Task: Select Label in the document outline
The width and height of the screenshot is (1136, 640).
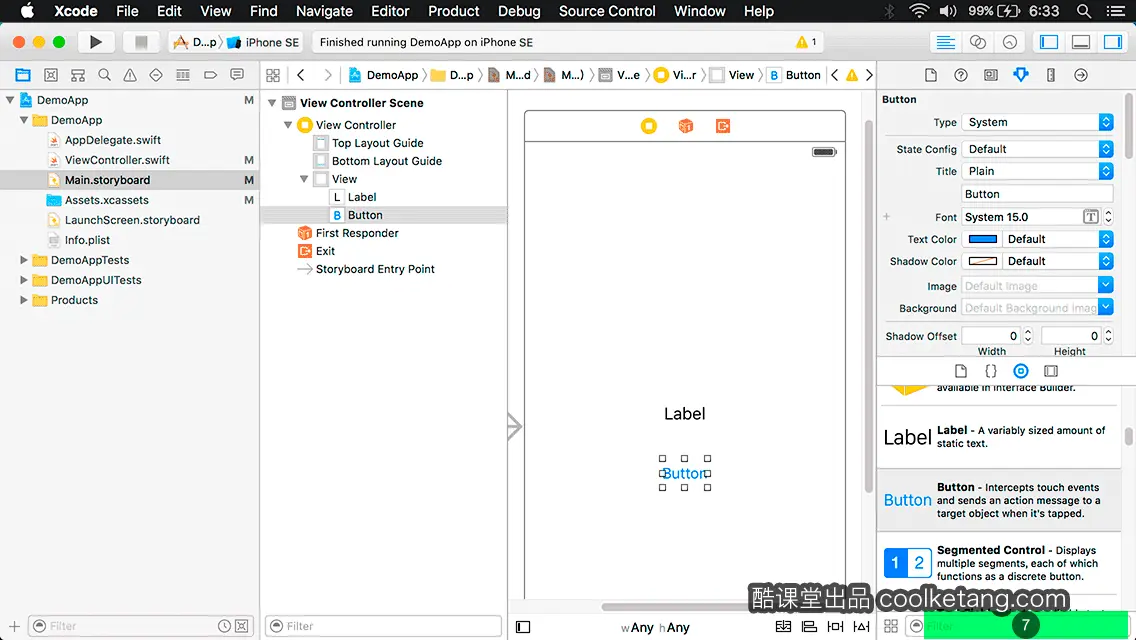Action: (x=362, y=197)
